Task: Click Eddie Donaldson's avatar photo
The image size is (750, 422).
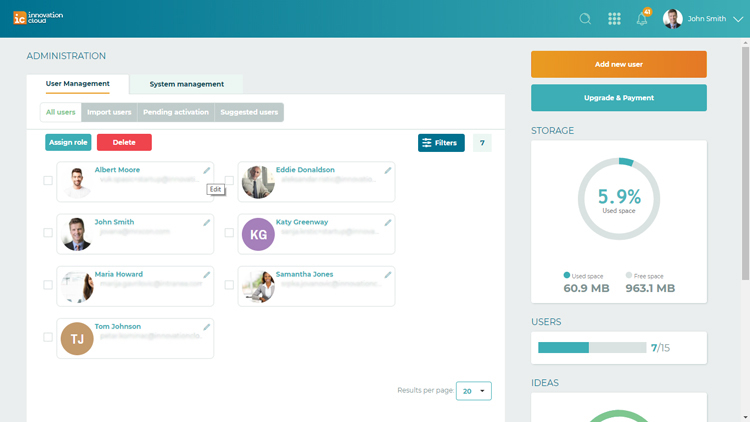Action: coord(258,182)
